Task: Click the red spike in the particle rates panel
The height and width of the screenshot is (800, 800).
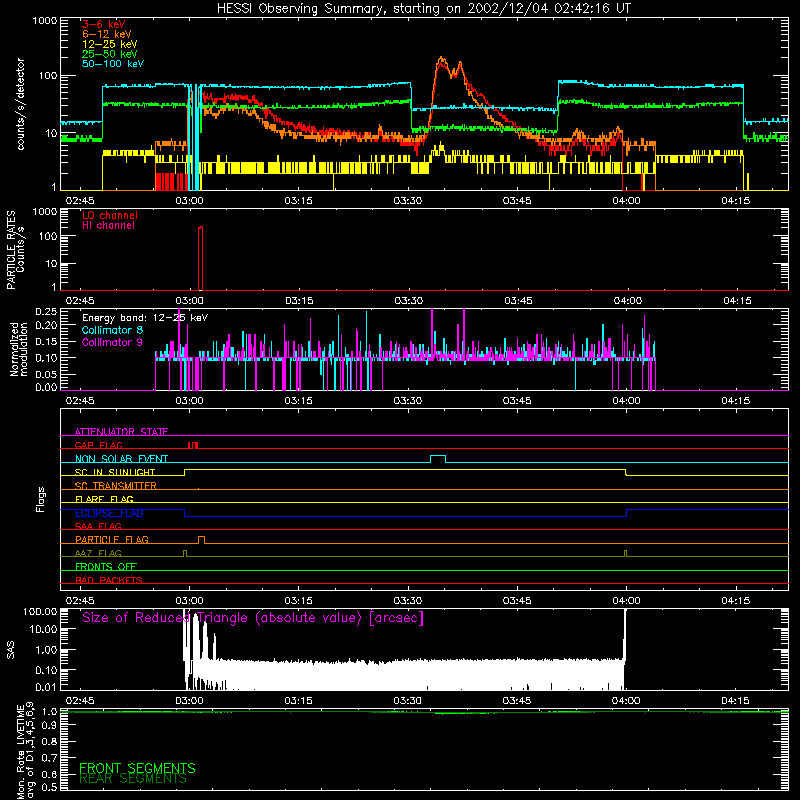Action: click(200, 258)
